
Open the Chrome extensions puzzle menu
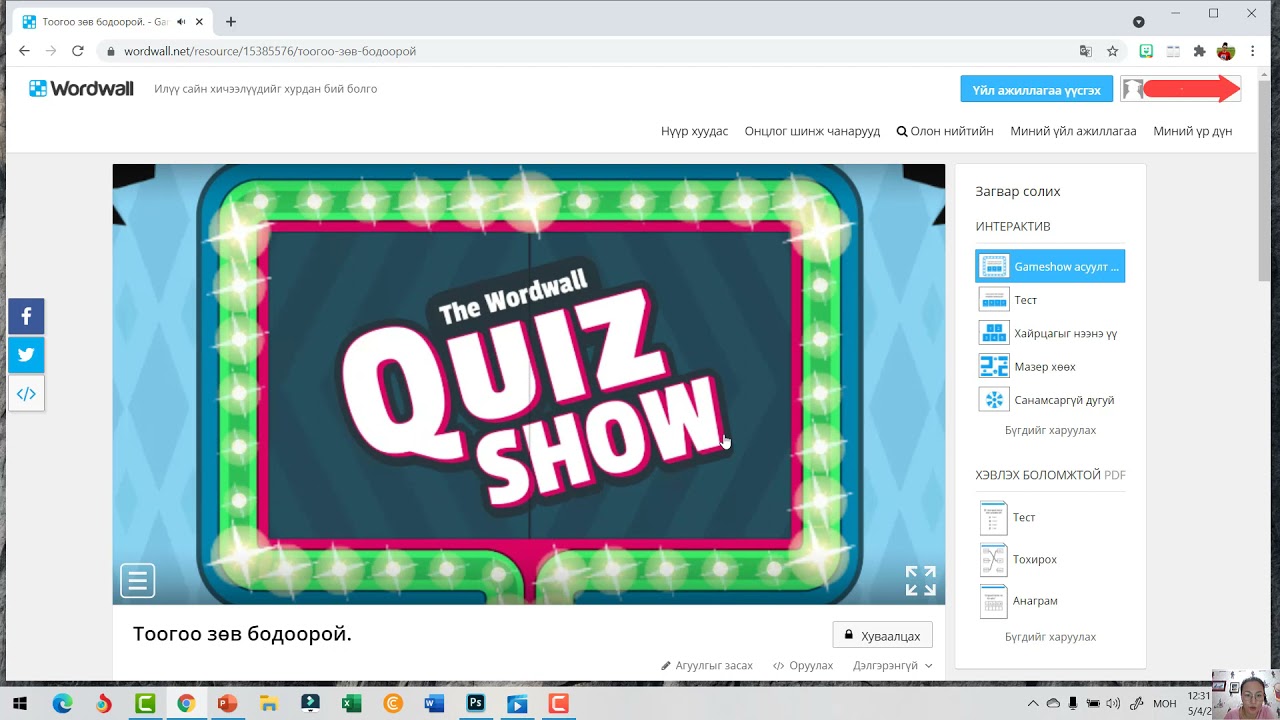tap(1199, 51)
